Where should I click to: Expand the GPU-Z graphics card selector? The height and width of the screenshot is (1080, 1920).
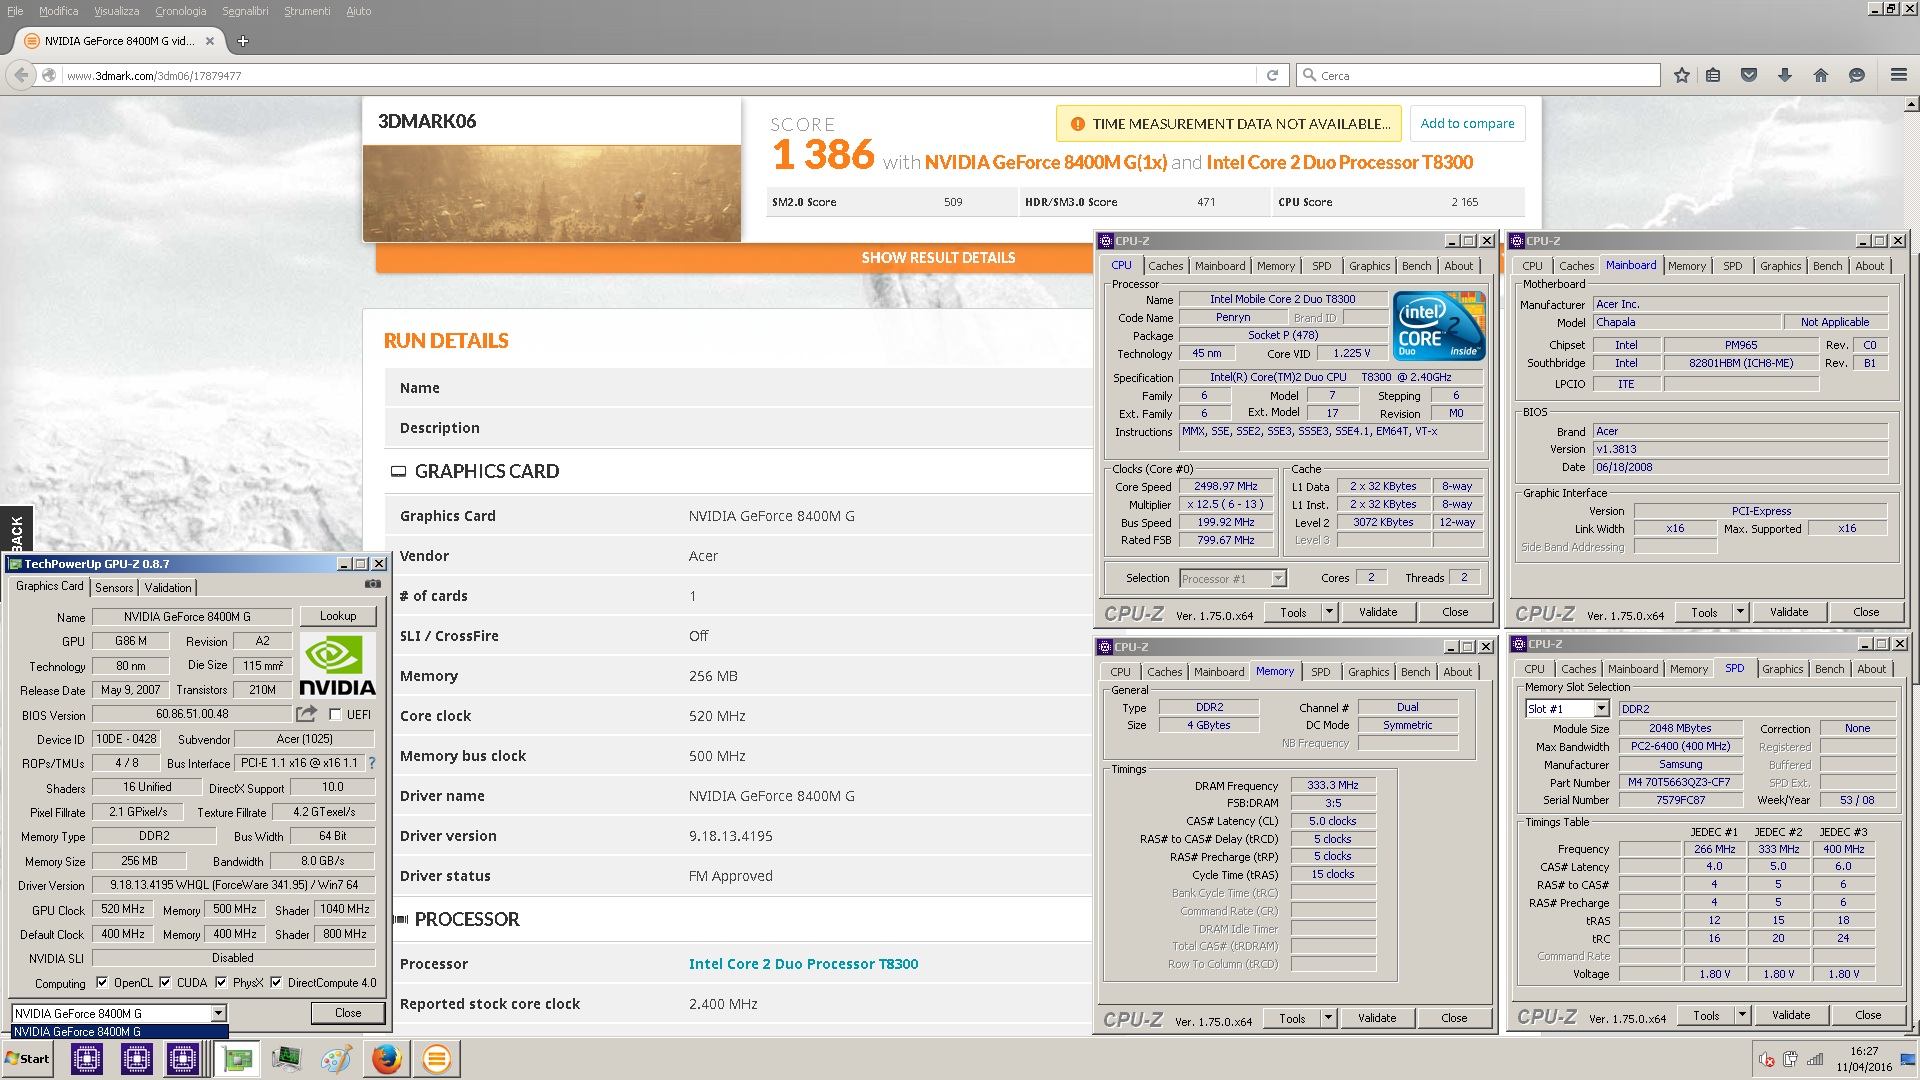[x=218, y=1013]
